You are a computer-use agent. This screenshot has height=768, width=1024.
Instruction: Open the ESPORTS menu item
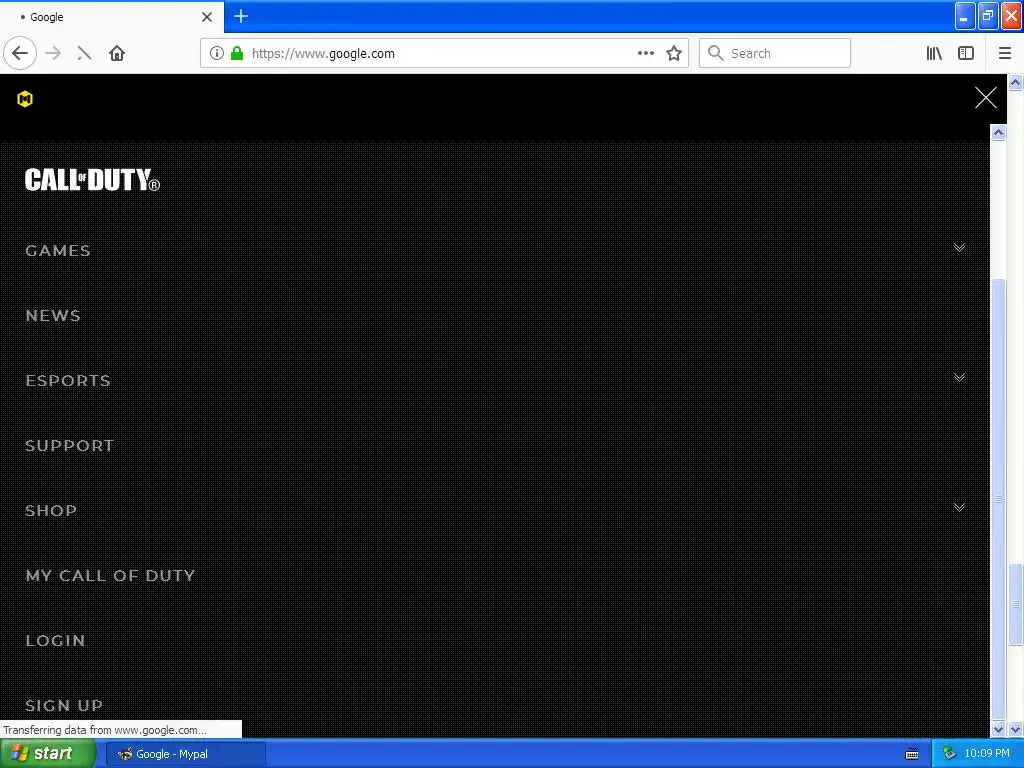coord(68,381)
